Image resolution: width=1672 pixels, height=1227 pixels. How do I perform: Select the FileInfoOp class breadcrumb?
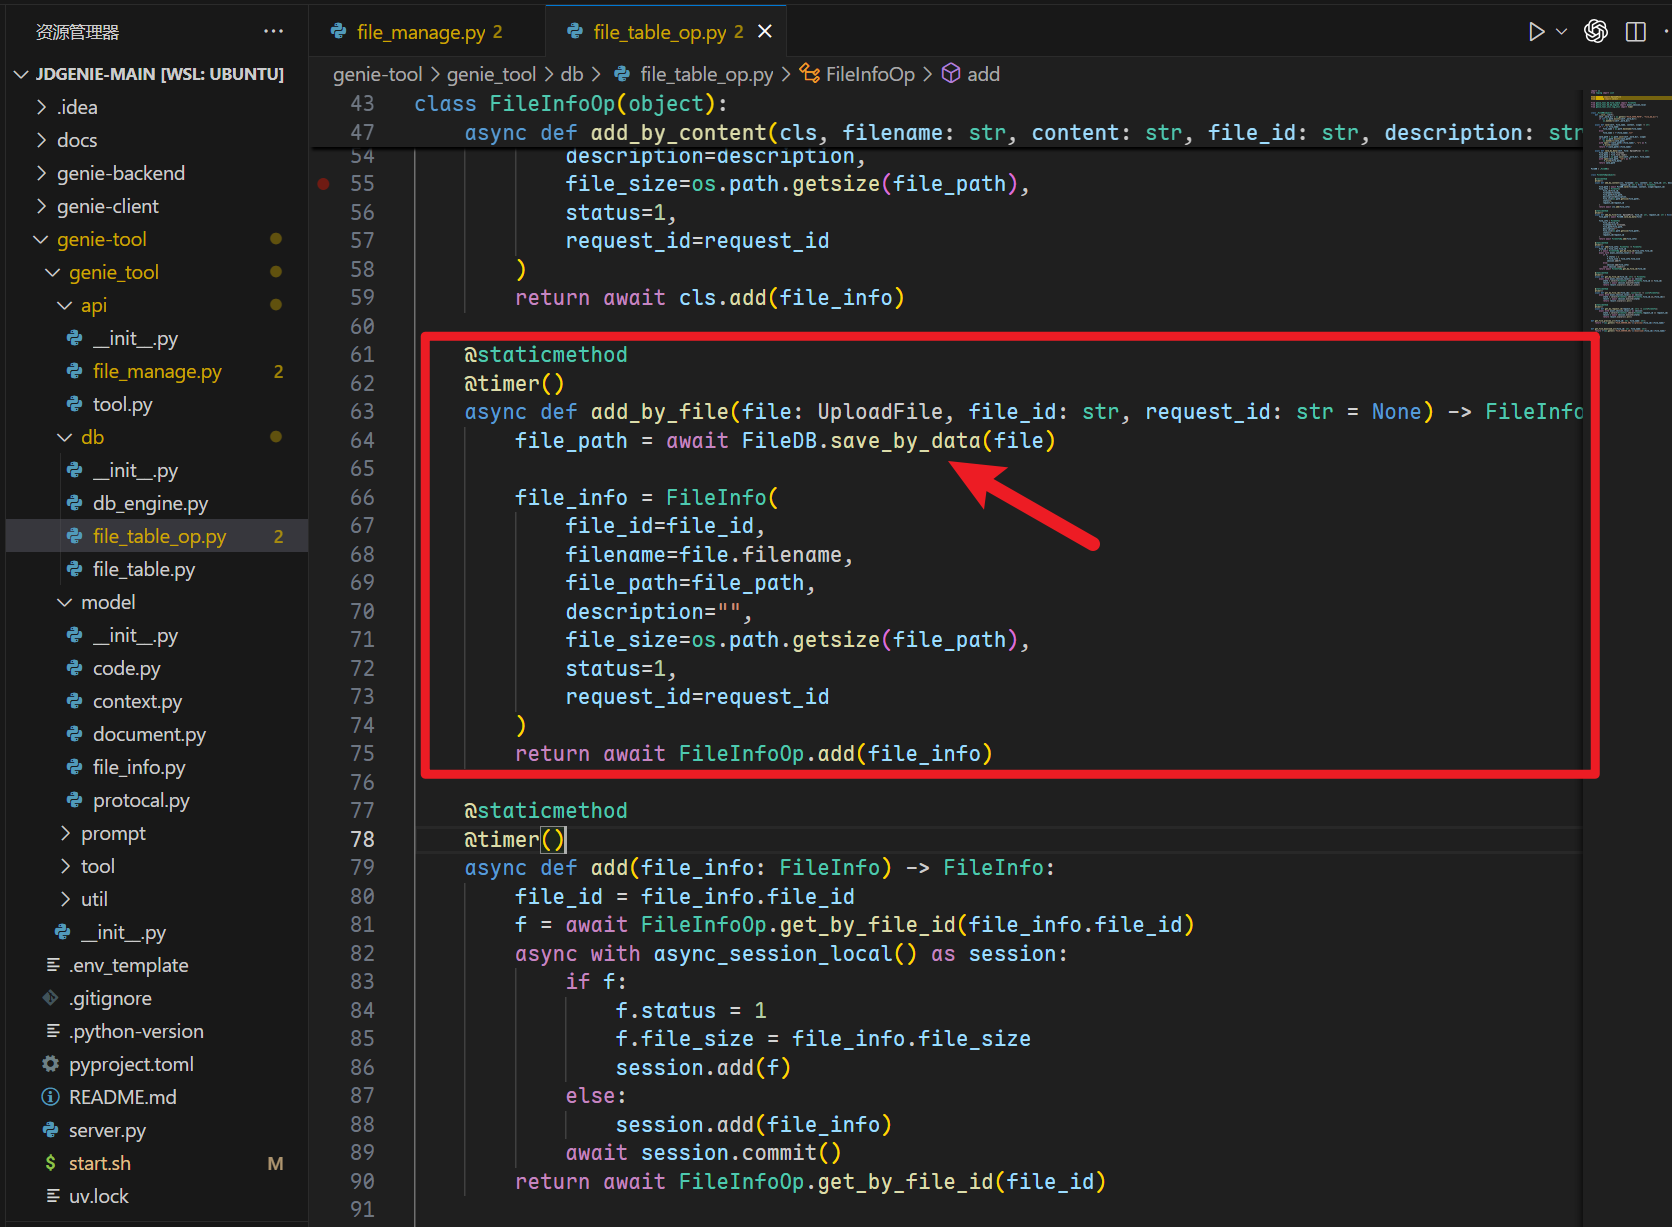click(869, 74)
